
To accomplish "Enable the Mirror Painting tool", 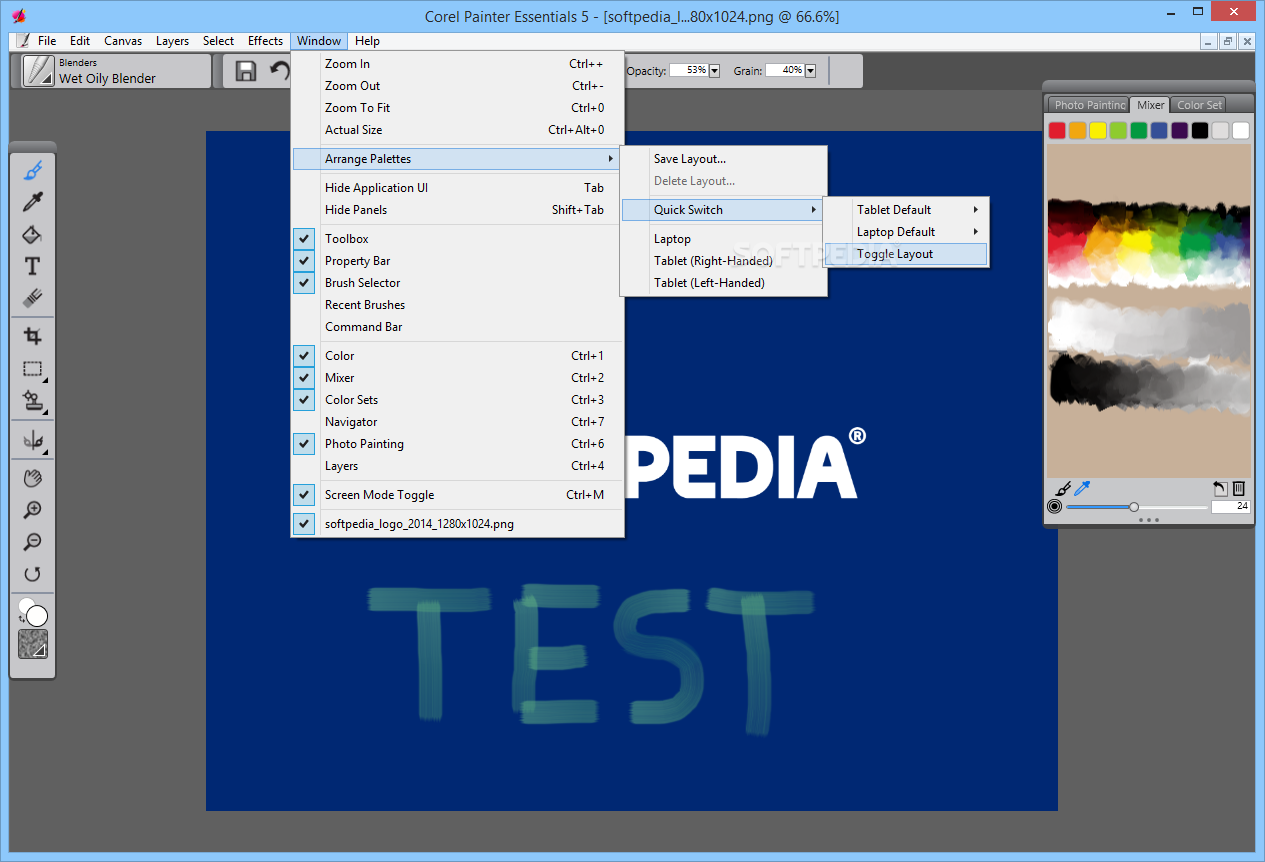I will click(x=33, y=440).
